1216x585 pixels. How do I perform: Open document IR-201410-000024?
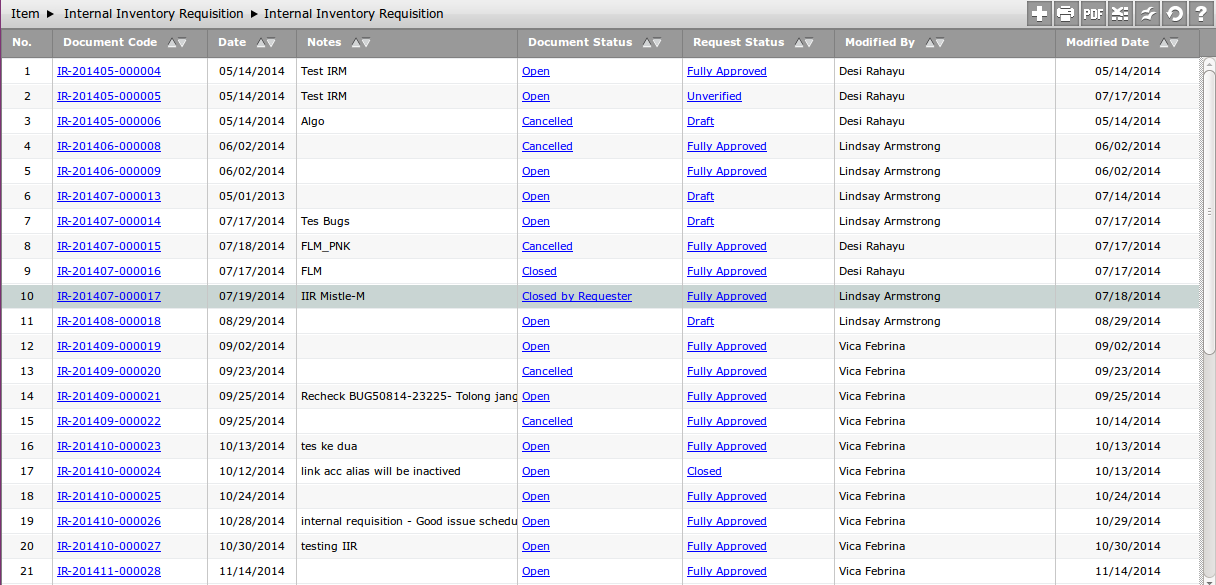click(x=109, y=471)
